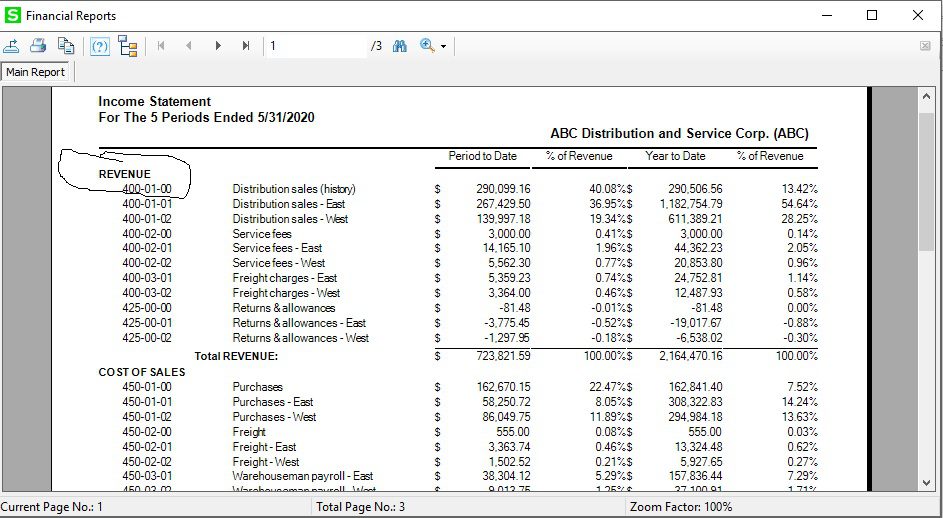Image resolution: width=943 pixels, height=518 pixels.
Task: Click the Copy icon in toolbar
Action: (66, 46)
